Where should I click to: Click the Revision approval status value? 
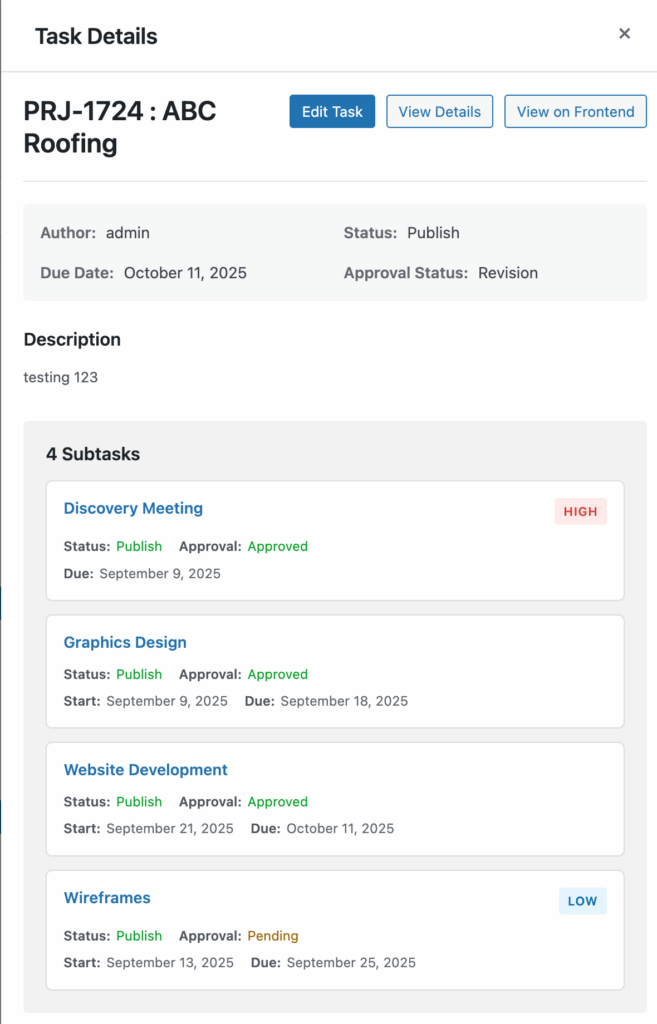click(x=508, y=273)
